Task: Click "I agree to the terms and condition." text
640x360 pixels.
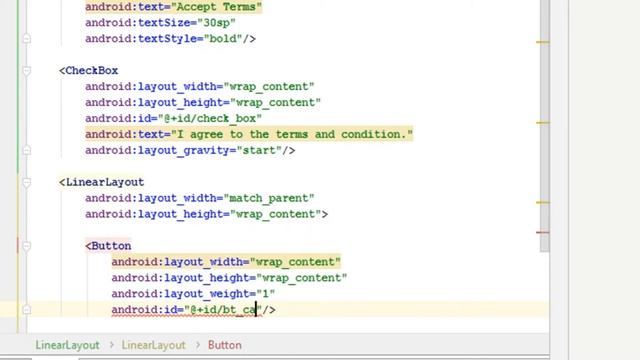Action: click(292, 134)
